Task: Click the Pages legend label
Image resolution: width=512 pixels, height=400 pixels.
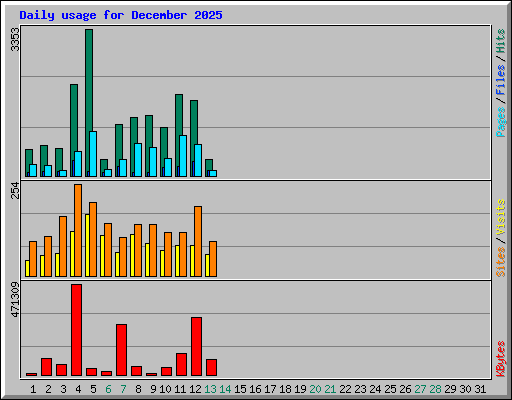Action: pyautogui.click(x=501, y=122)
